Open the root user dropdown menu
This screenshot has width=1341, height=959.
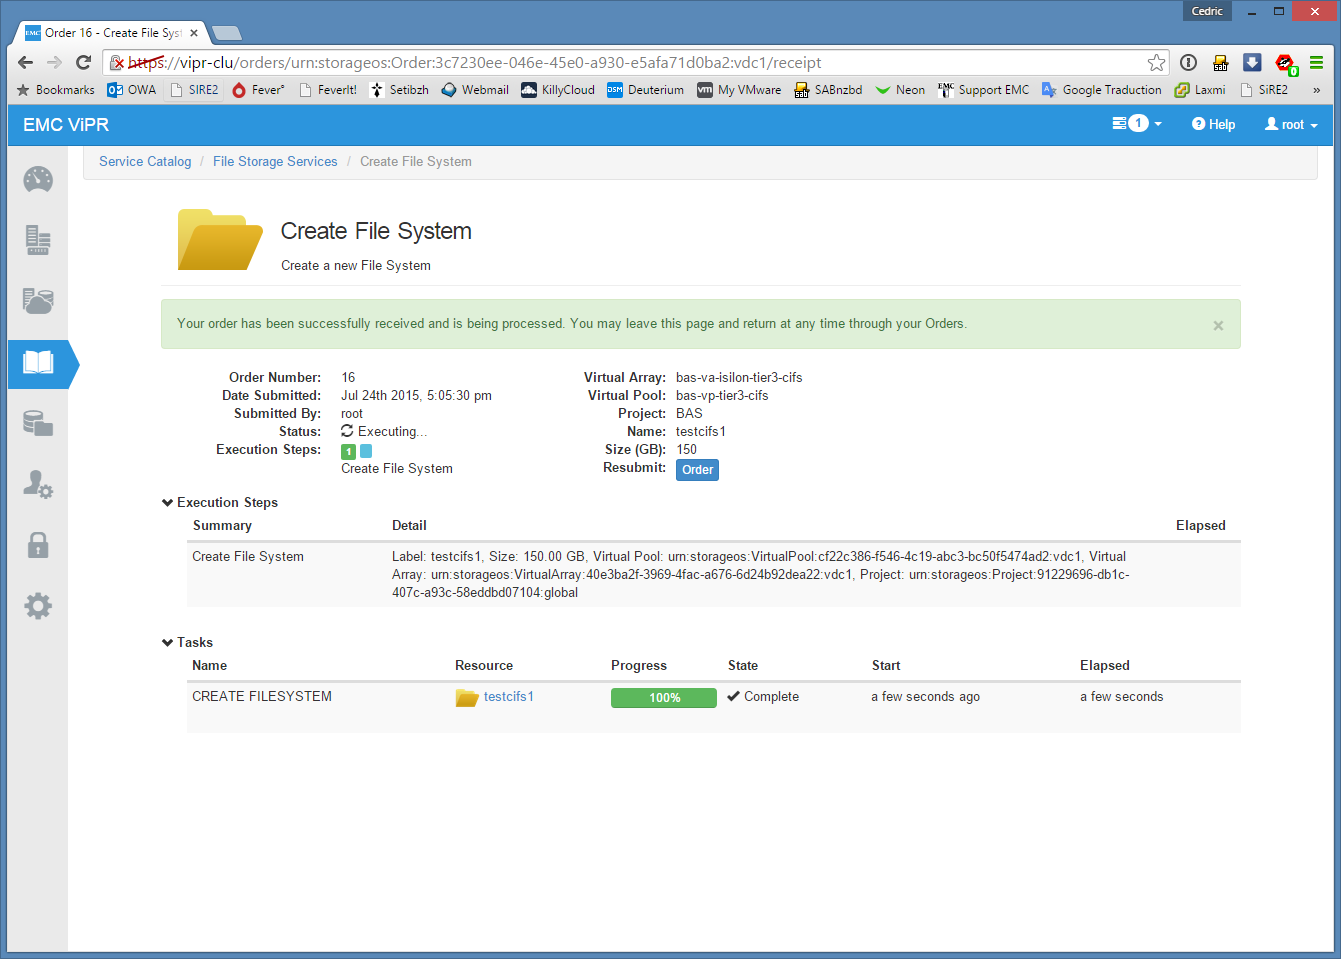point(1291,125)
